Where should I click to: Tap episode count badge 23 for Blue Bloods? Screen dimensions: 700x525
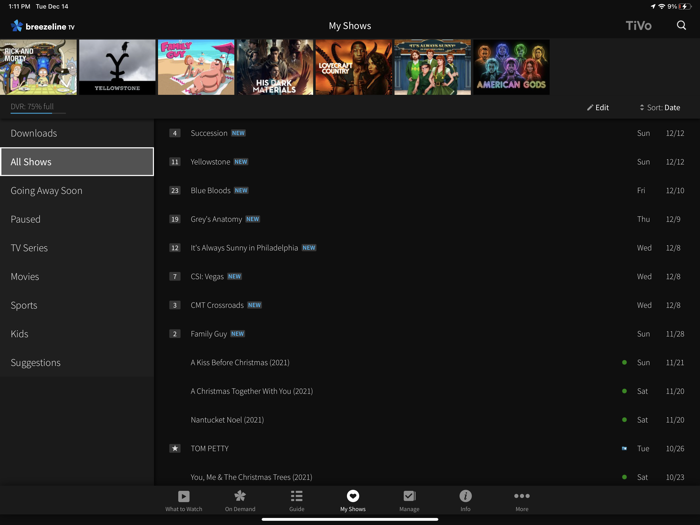point(175,191)
